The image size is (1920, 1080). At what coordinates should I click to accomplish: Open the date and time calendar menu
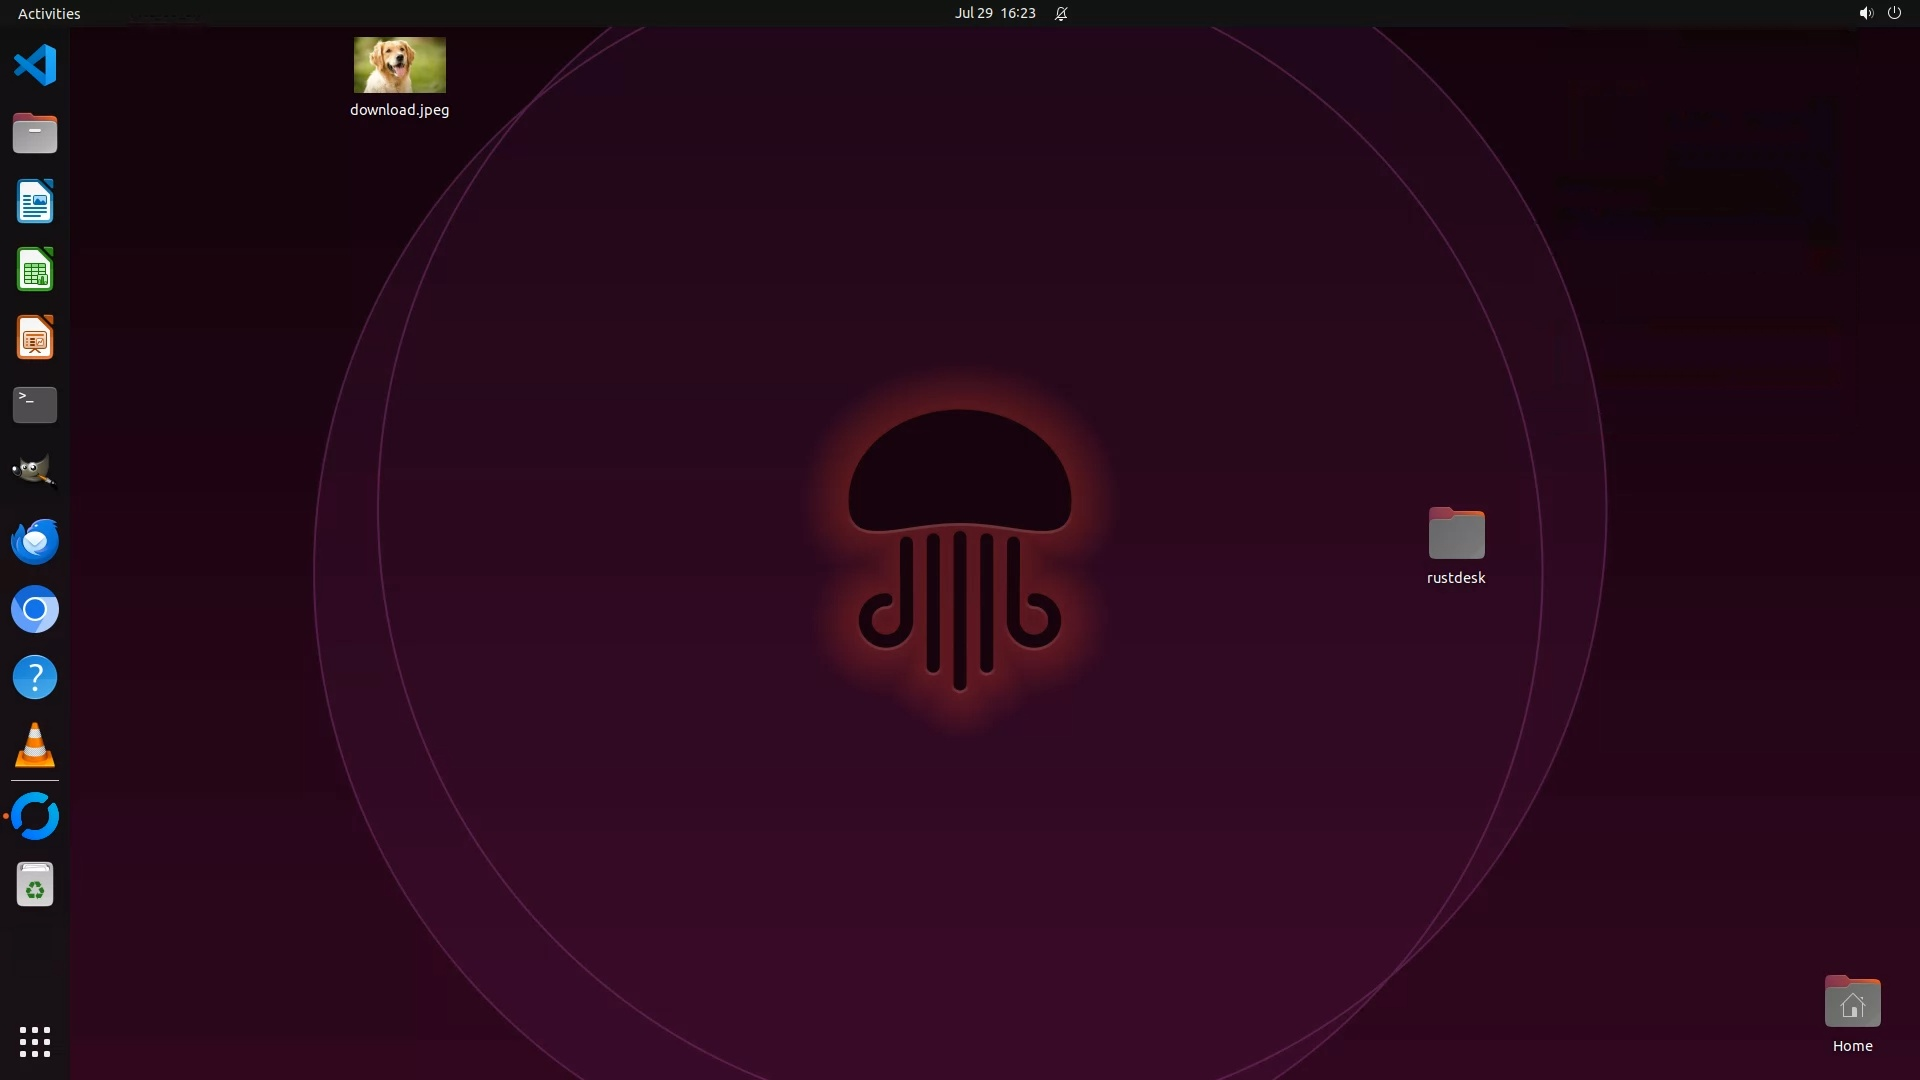point(994,13)
